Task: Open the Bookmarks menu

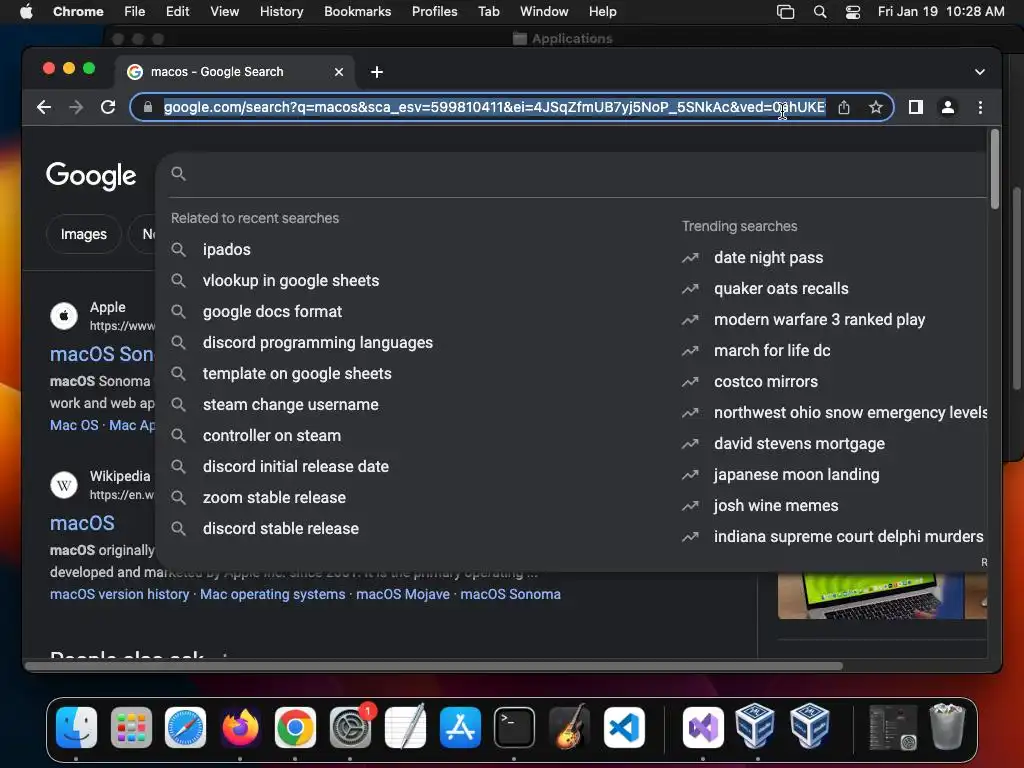Action: coord(357,12)
